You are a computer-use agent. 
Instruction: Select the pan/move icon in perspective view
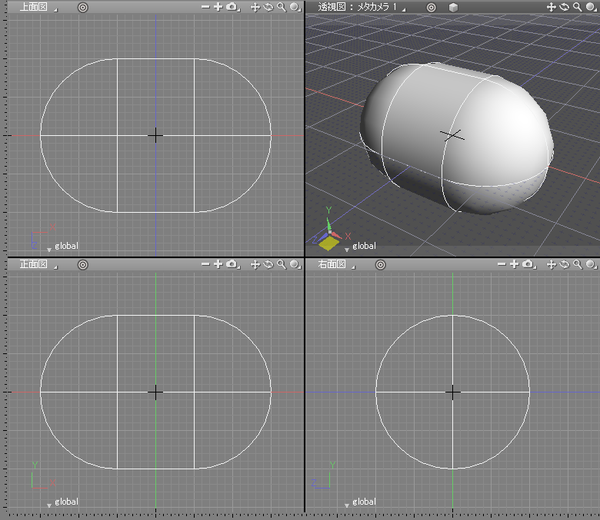(551, 7)
